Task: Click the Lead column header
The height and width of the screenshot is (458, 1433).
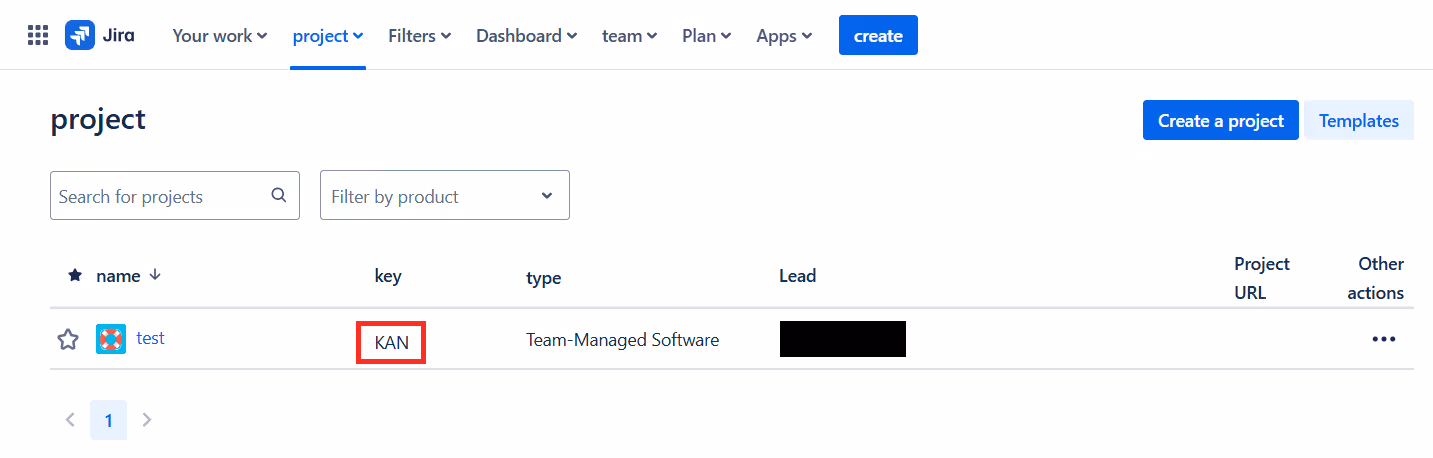Action: pos(798,276)
